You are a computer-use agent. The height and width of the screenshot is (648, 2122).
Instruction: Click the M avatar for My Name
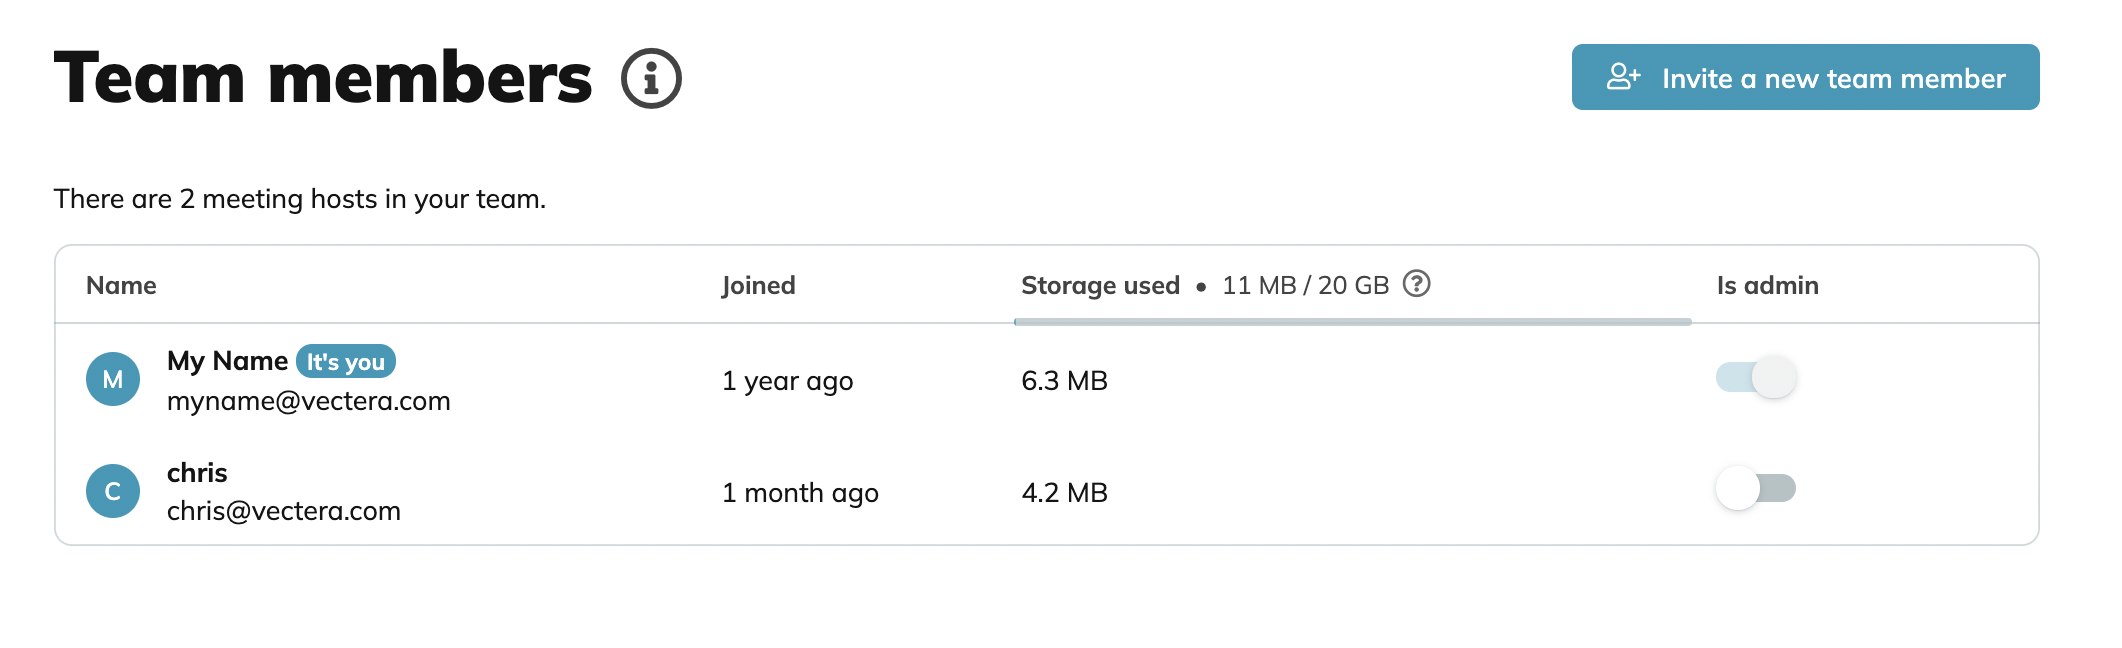click(113, 379)
